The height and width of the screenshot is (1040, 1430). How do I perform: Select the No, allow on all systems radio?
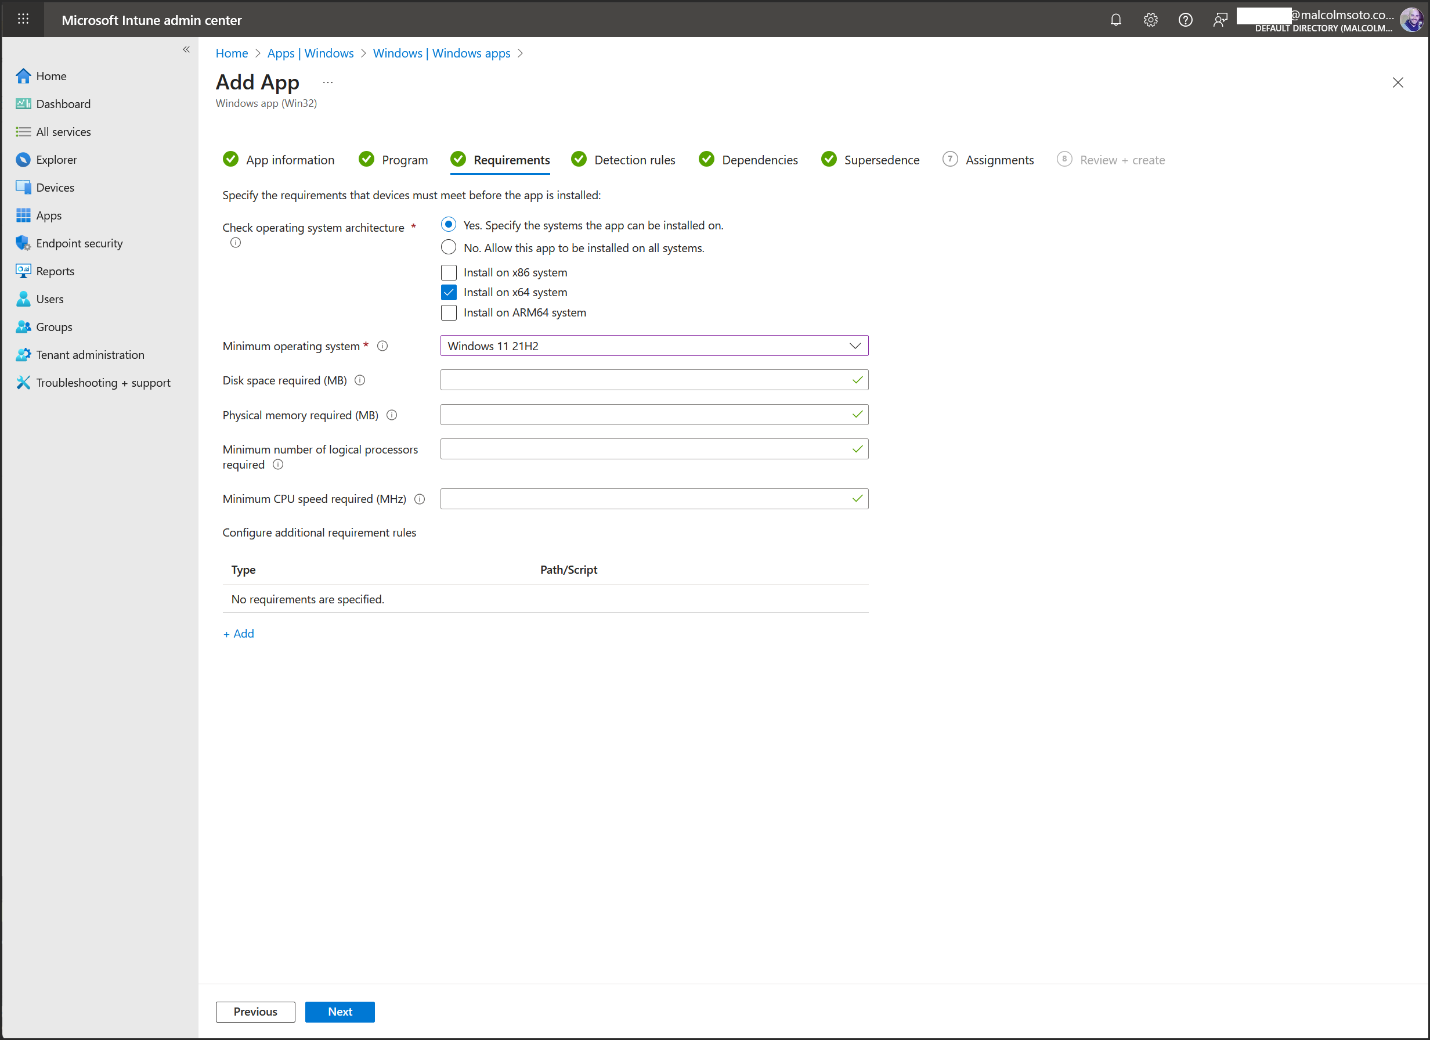click(448, 248)
